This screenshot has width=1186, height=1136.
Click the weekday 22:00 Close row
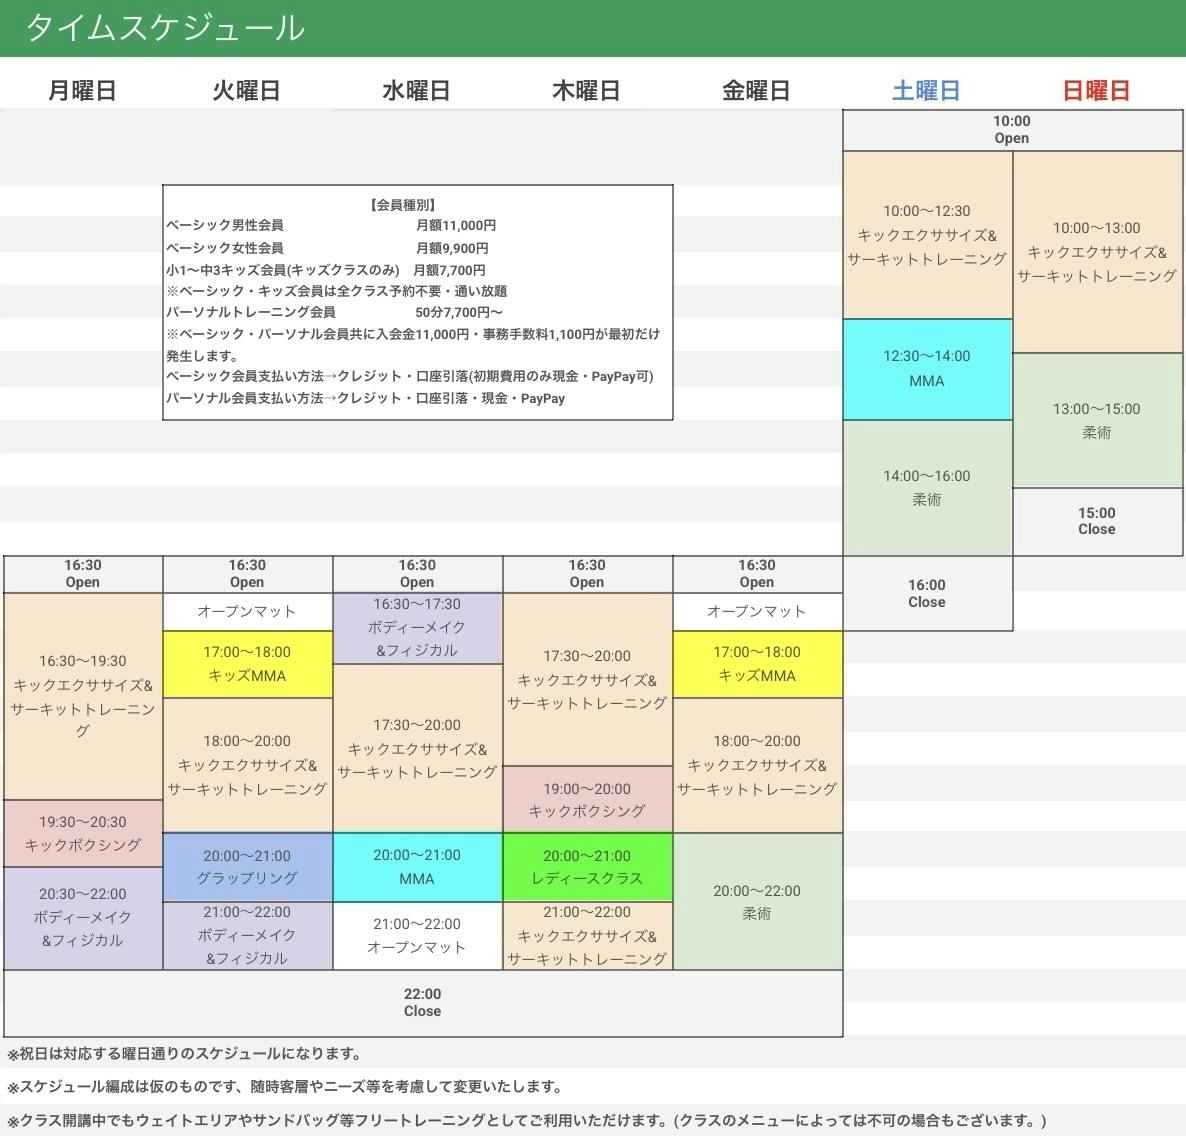coord(423,1002)
